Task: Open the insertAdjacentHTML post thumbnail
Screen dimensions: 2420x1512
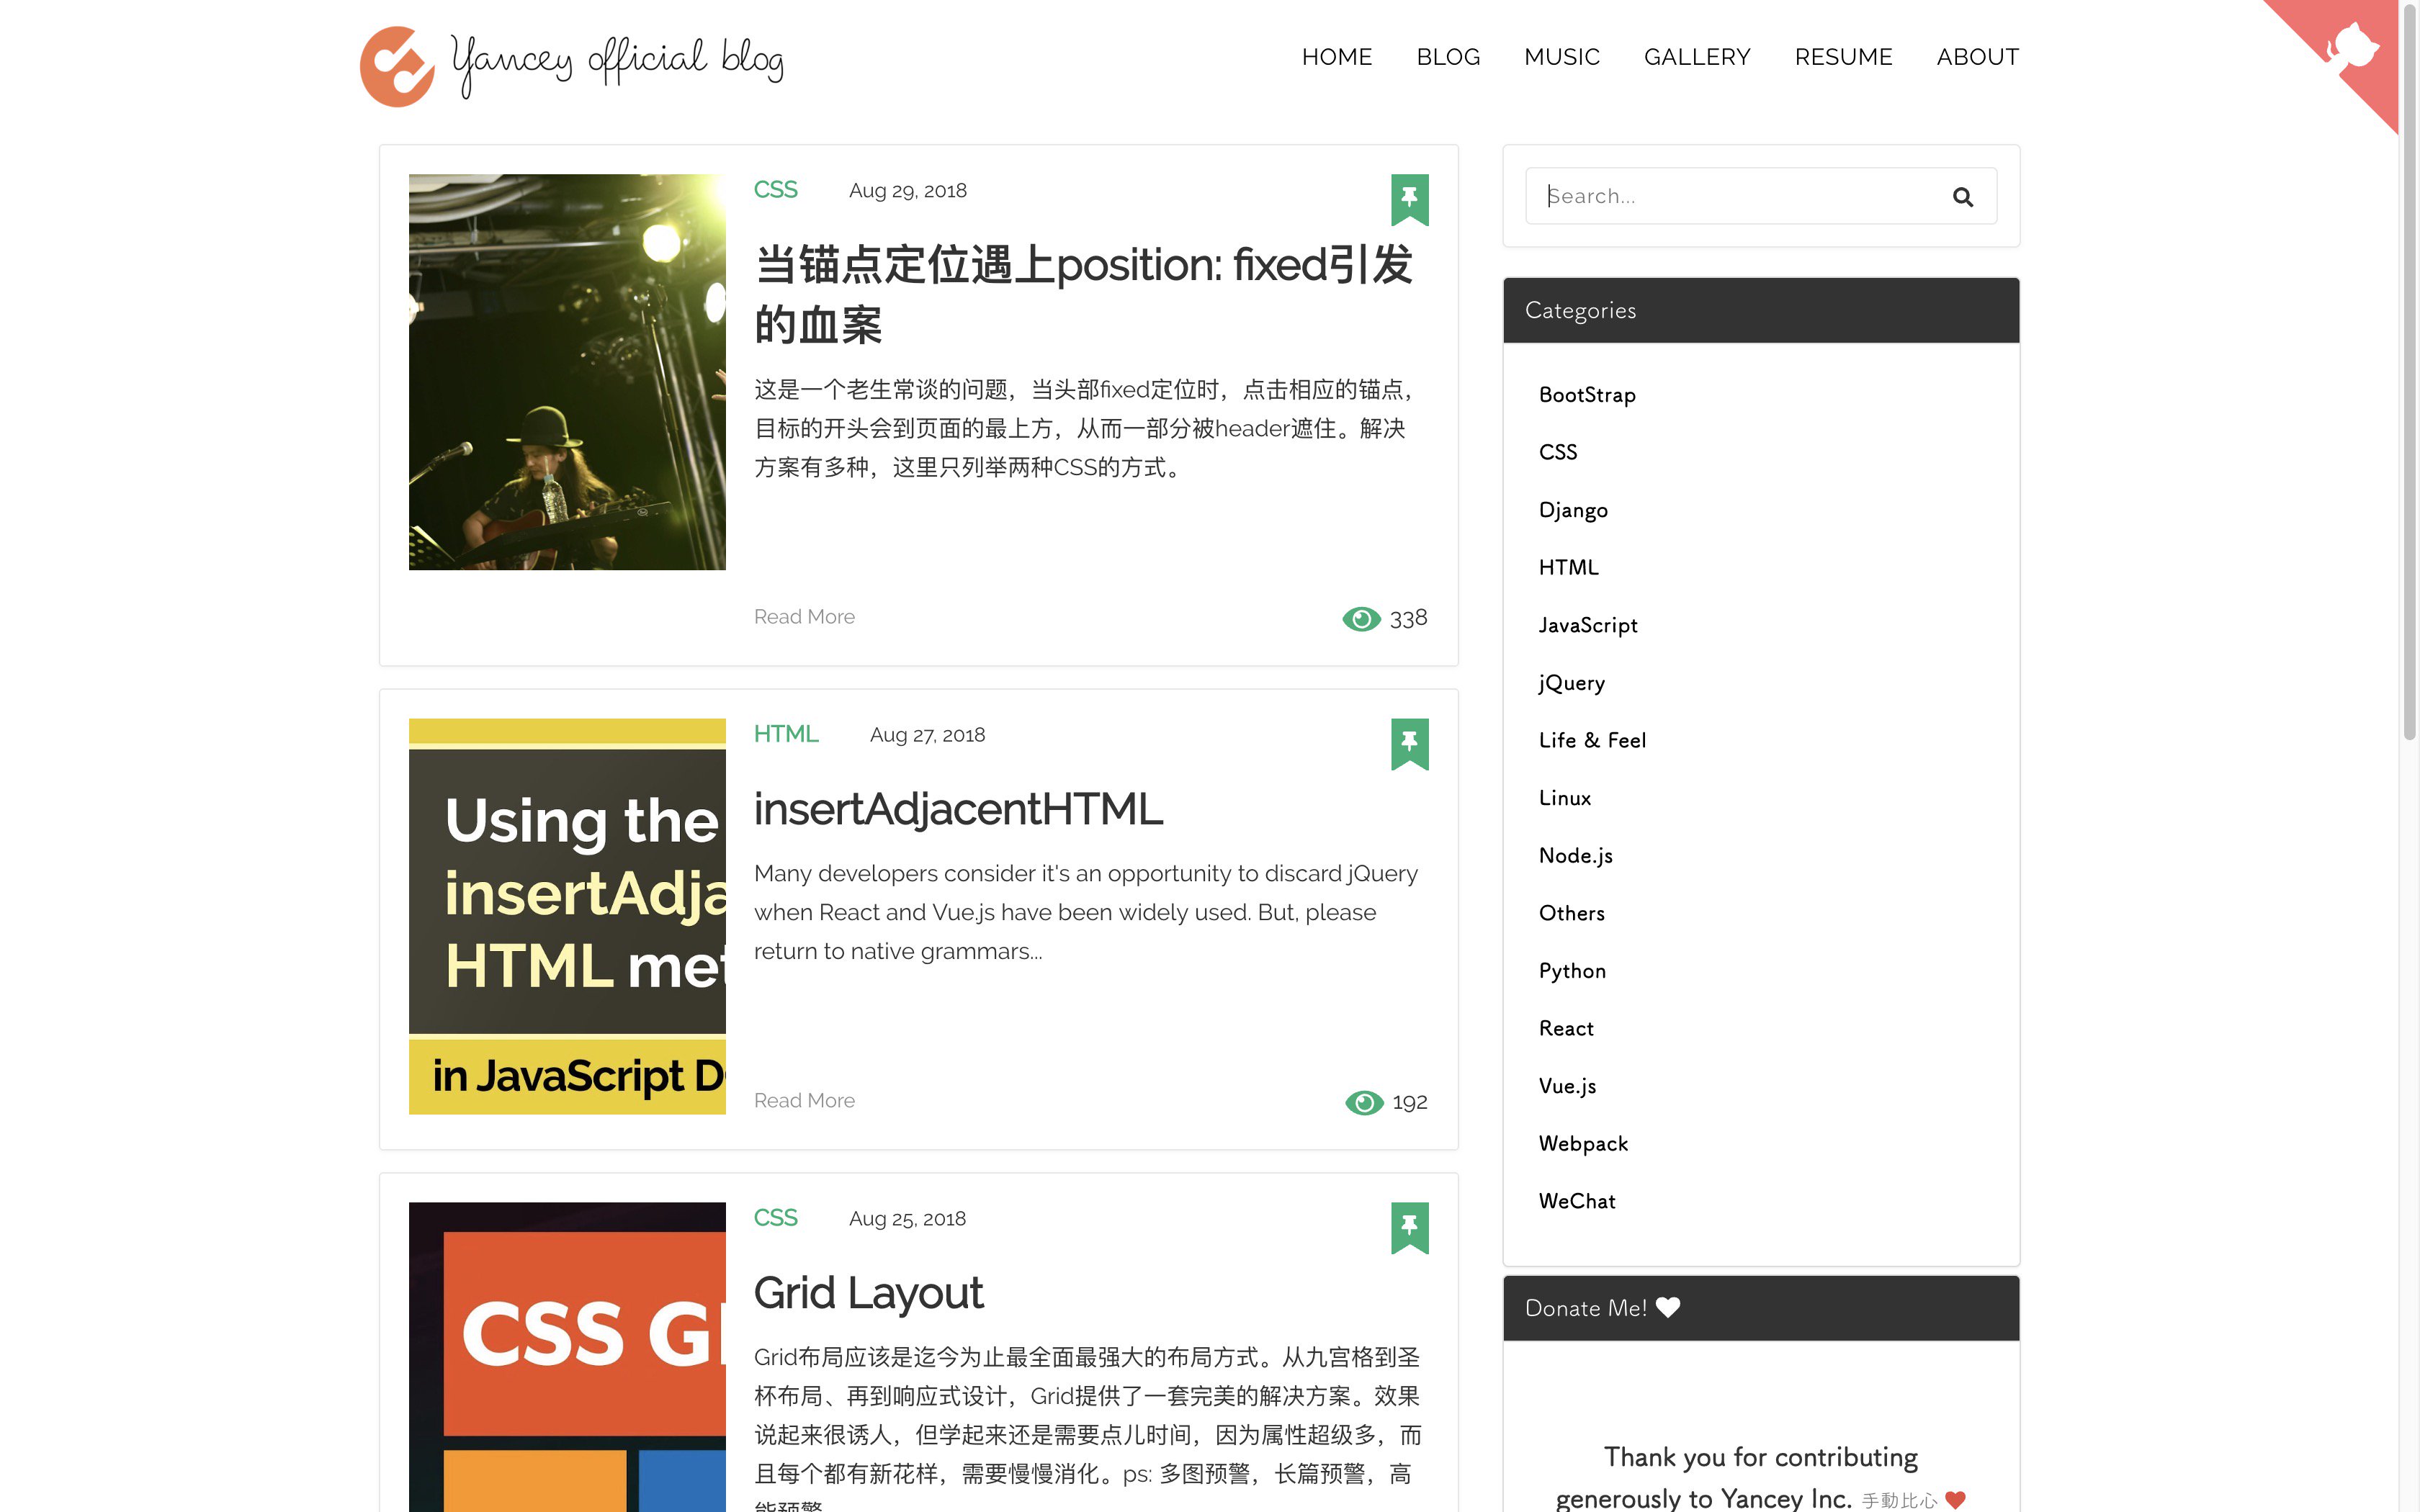Action: click(x=567, y=916)
